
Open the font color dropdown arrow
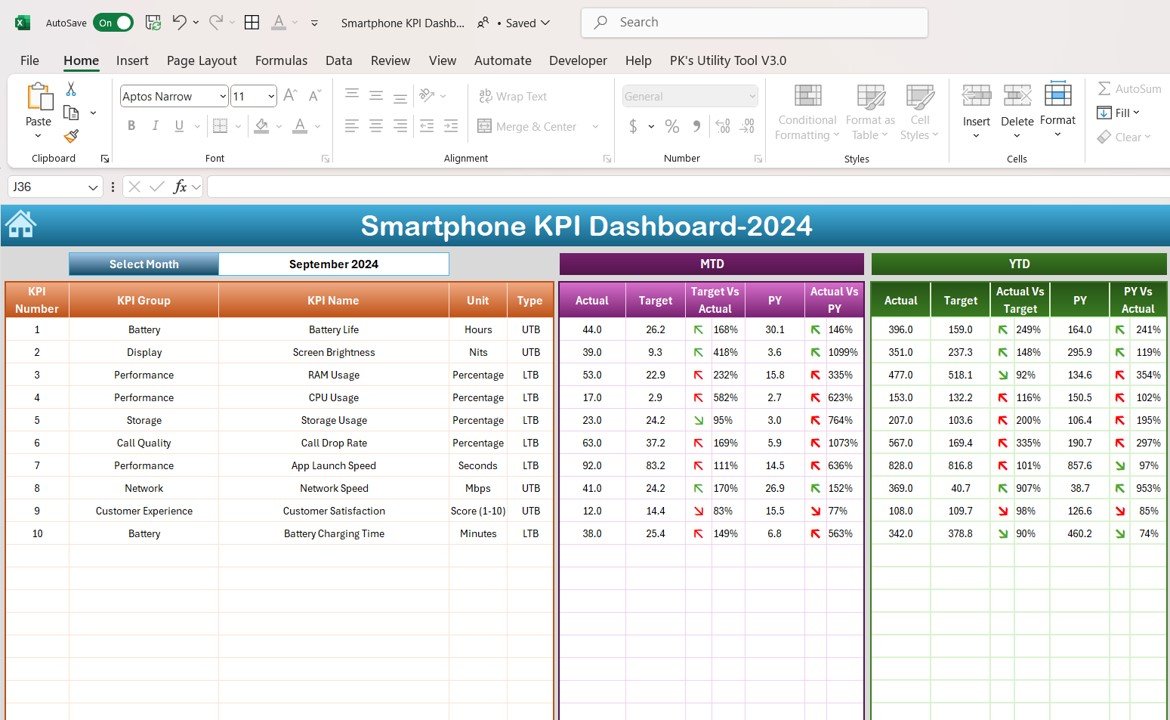point(317,127)
